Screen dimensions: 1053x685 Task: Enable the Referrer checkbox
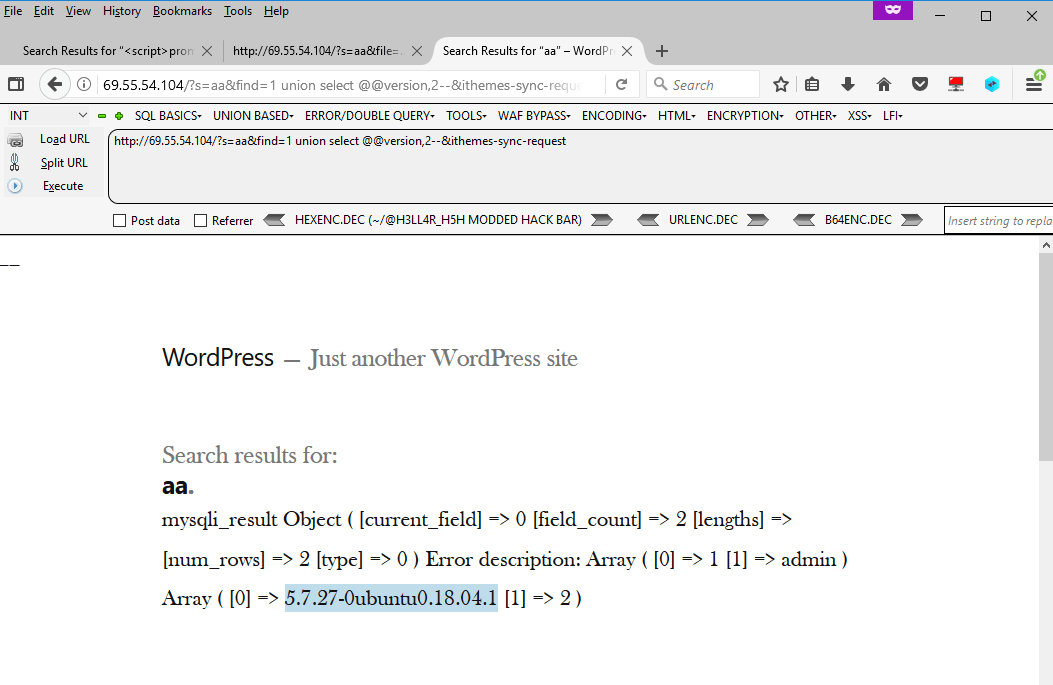pos(200,220)
